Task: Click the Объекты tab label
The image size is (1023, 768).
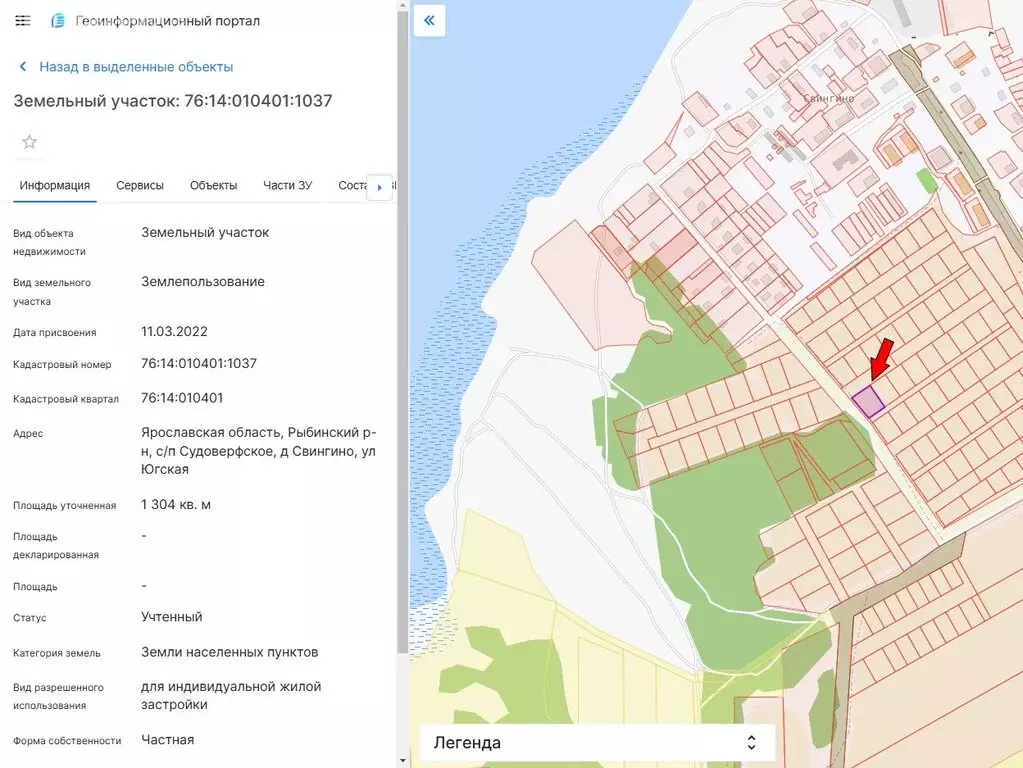Action: 213,185
